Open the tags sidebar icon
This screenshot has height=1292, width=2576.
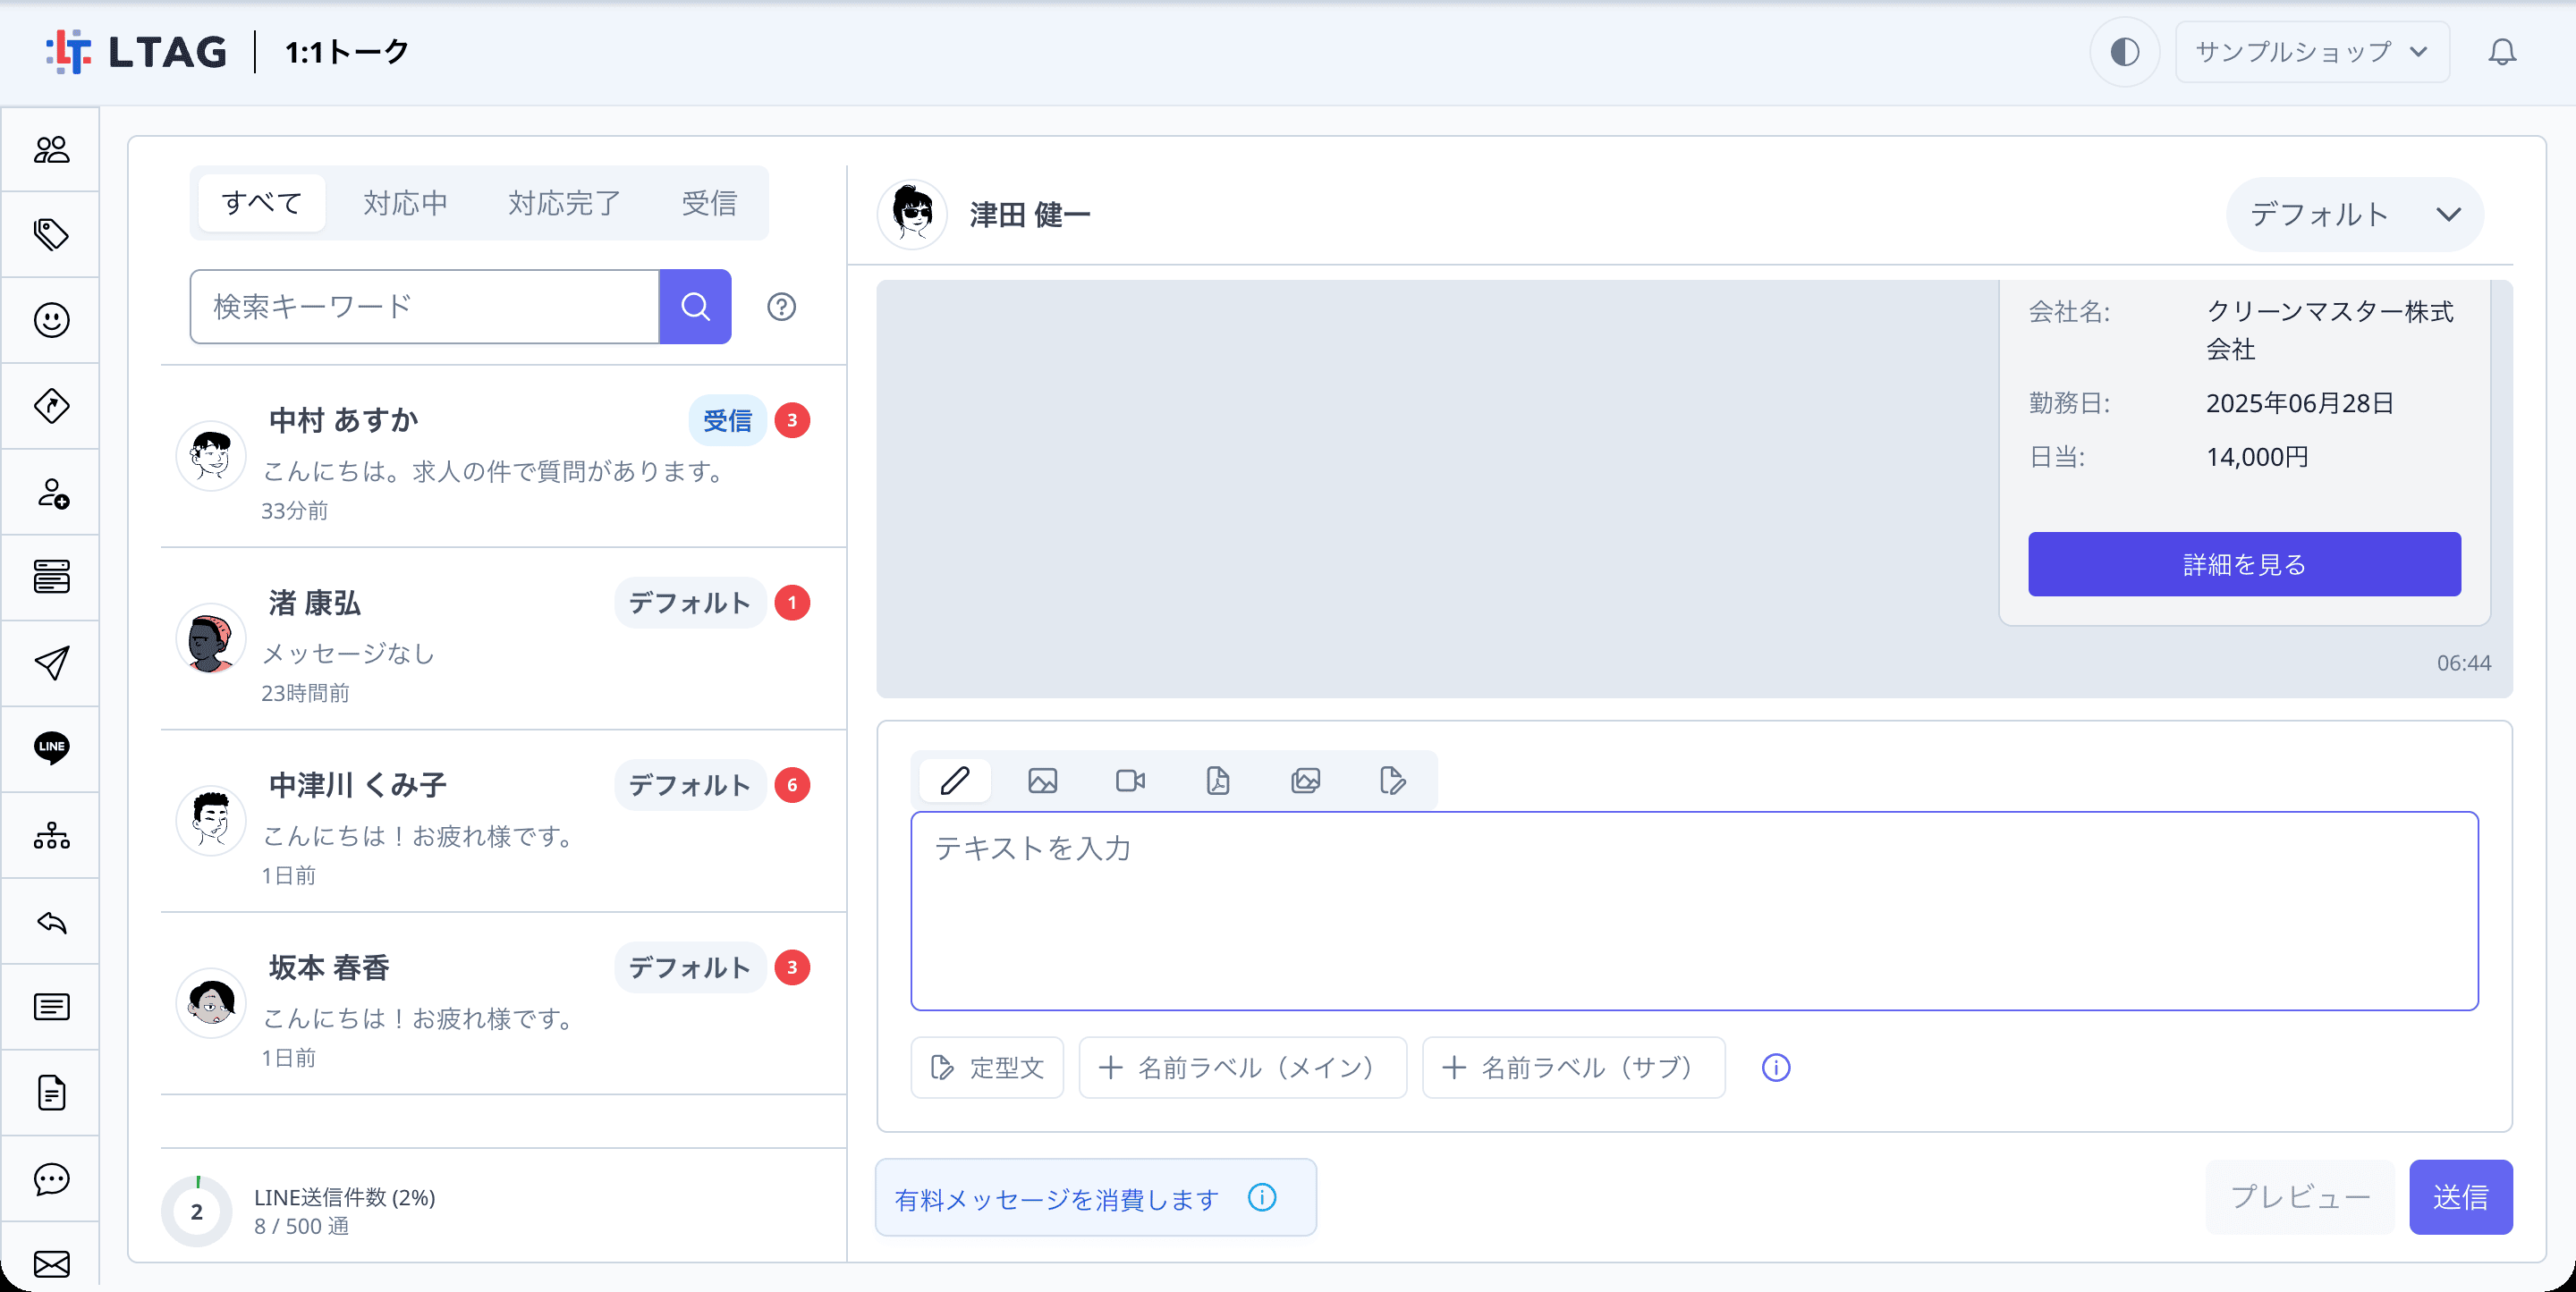click(51, 235)
